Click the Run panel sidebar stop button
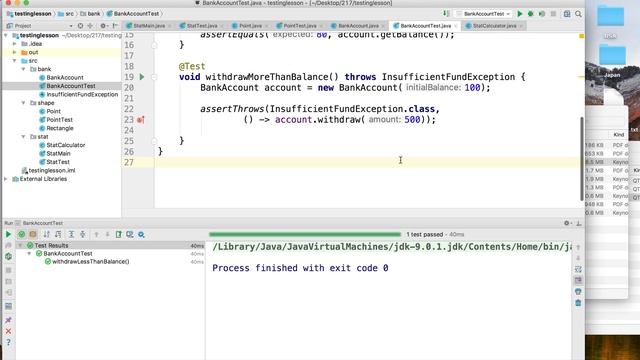Screen dimensions: 640x360 [8, 270]
